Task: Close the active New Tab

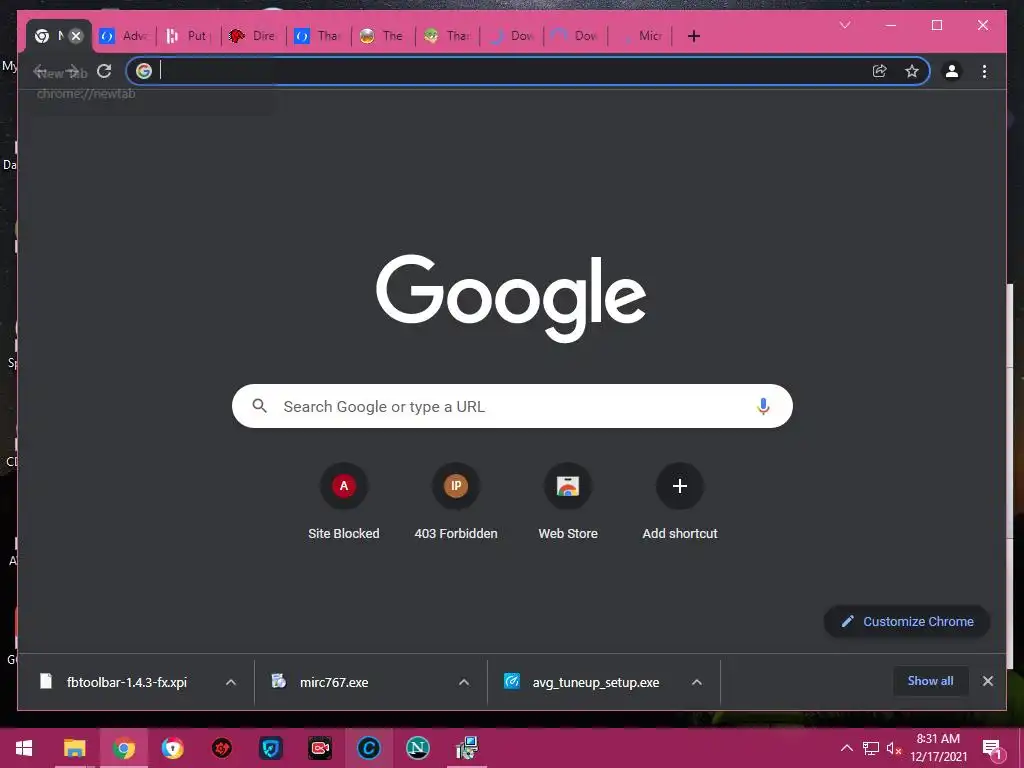Action: tap(76, 36)
